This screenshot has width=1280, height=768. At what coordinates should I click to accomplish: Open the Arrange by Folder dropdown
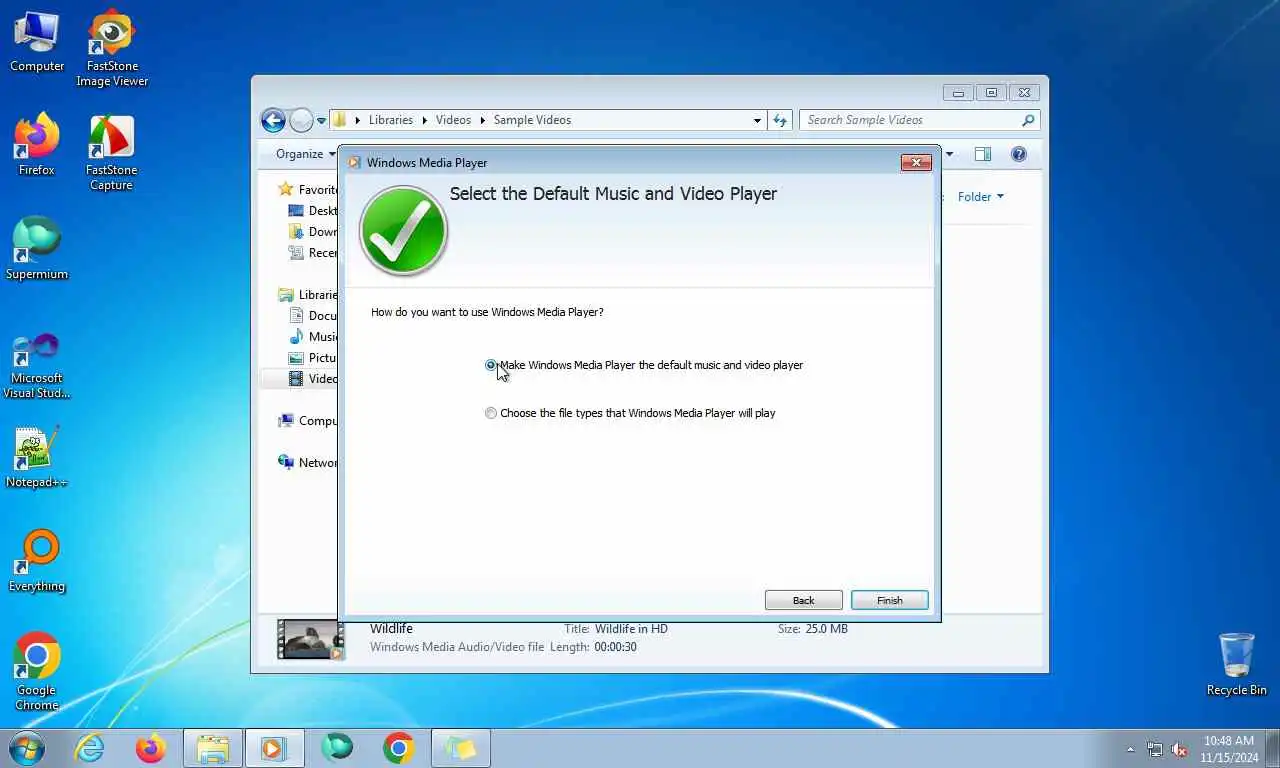980,197
